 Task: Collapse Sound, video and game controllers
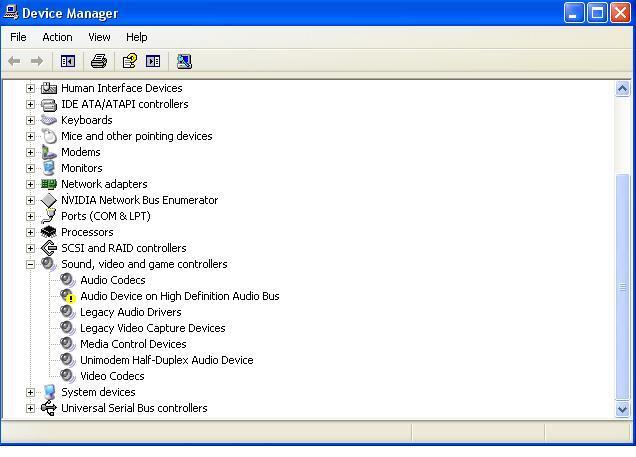click(x=30, y=264)
